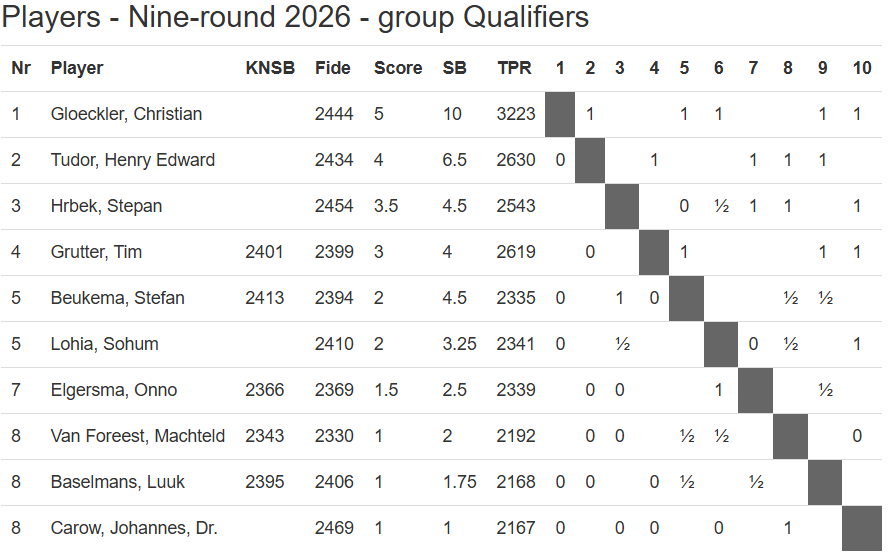This screenshot has width=890, height=557.
Task: Click the Player column header
Action: coord(77,68)
